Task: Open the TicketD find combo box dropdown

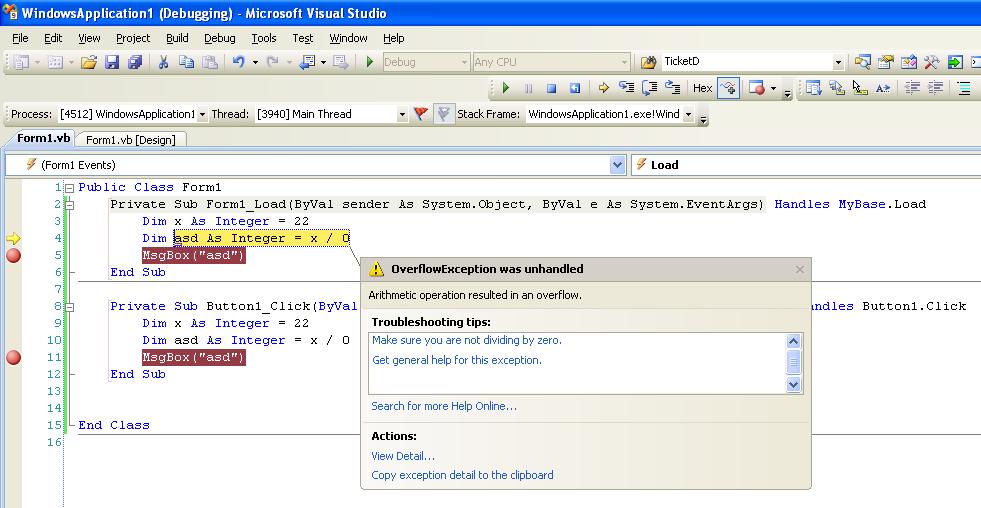Action: click(838, 62)
